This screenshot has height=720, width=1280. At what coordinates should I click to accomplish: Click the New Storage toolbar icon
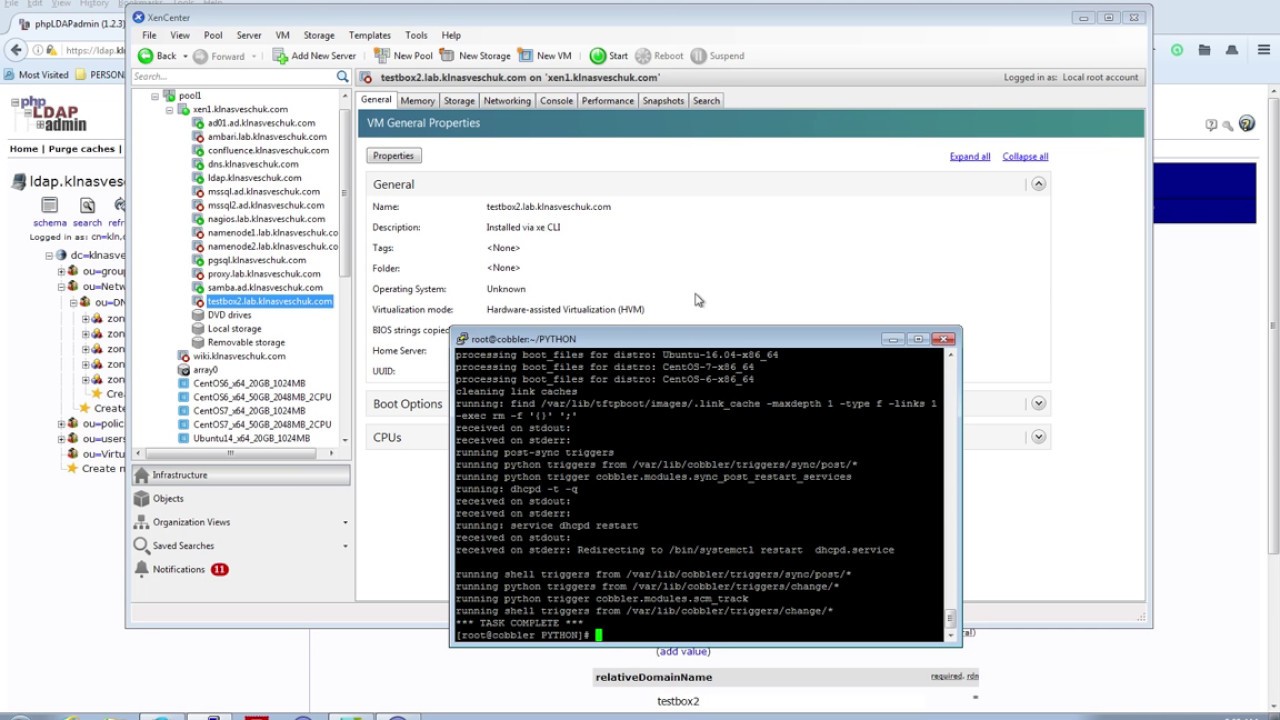click(447, 56)
